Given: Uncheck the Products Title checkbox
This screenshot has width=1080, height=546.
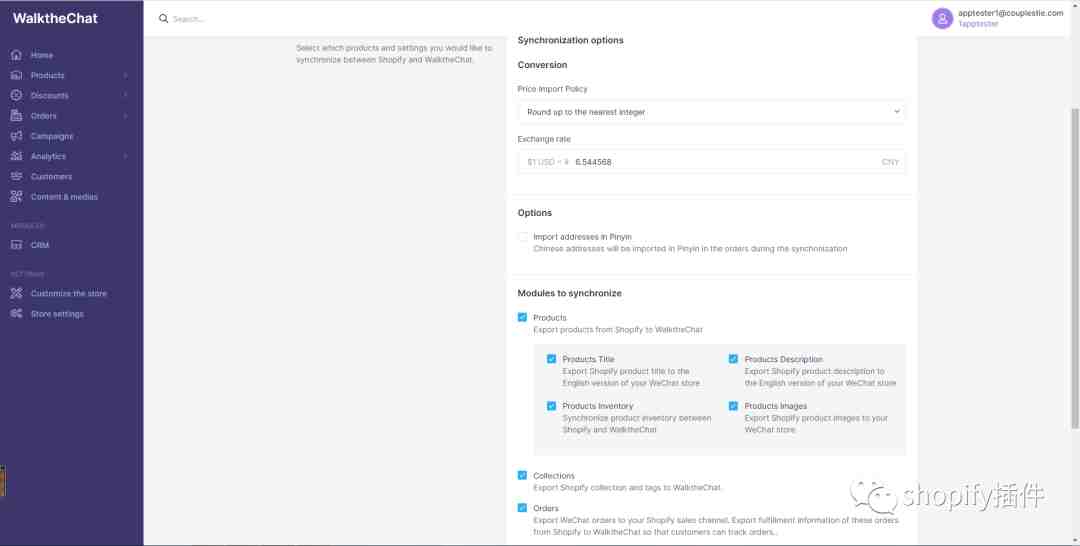Looking at the screenshot, I should [551, 359].
